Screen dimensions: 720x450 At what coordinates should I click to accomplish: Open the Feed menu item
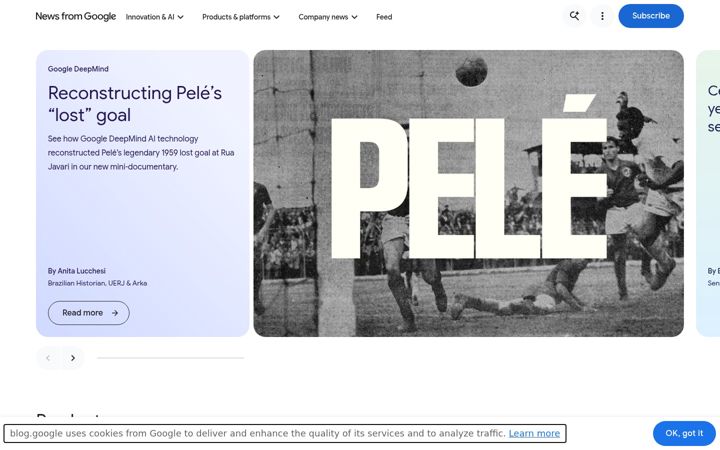[384, 17]
